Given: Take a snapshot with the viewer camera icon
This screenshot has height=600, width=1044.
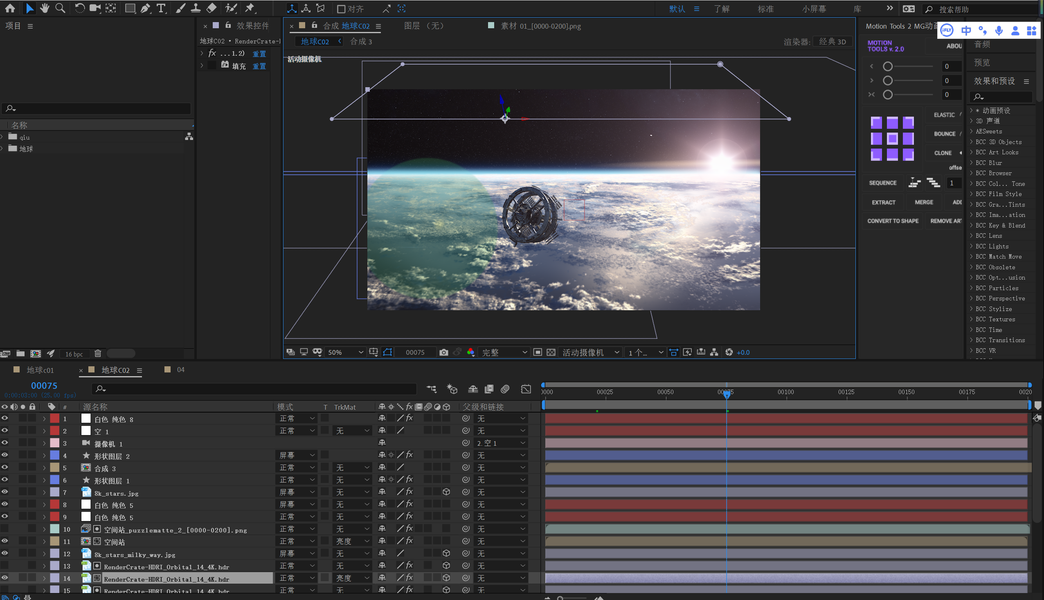Looking at the screenshot, I should click(444, 352).
